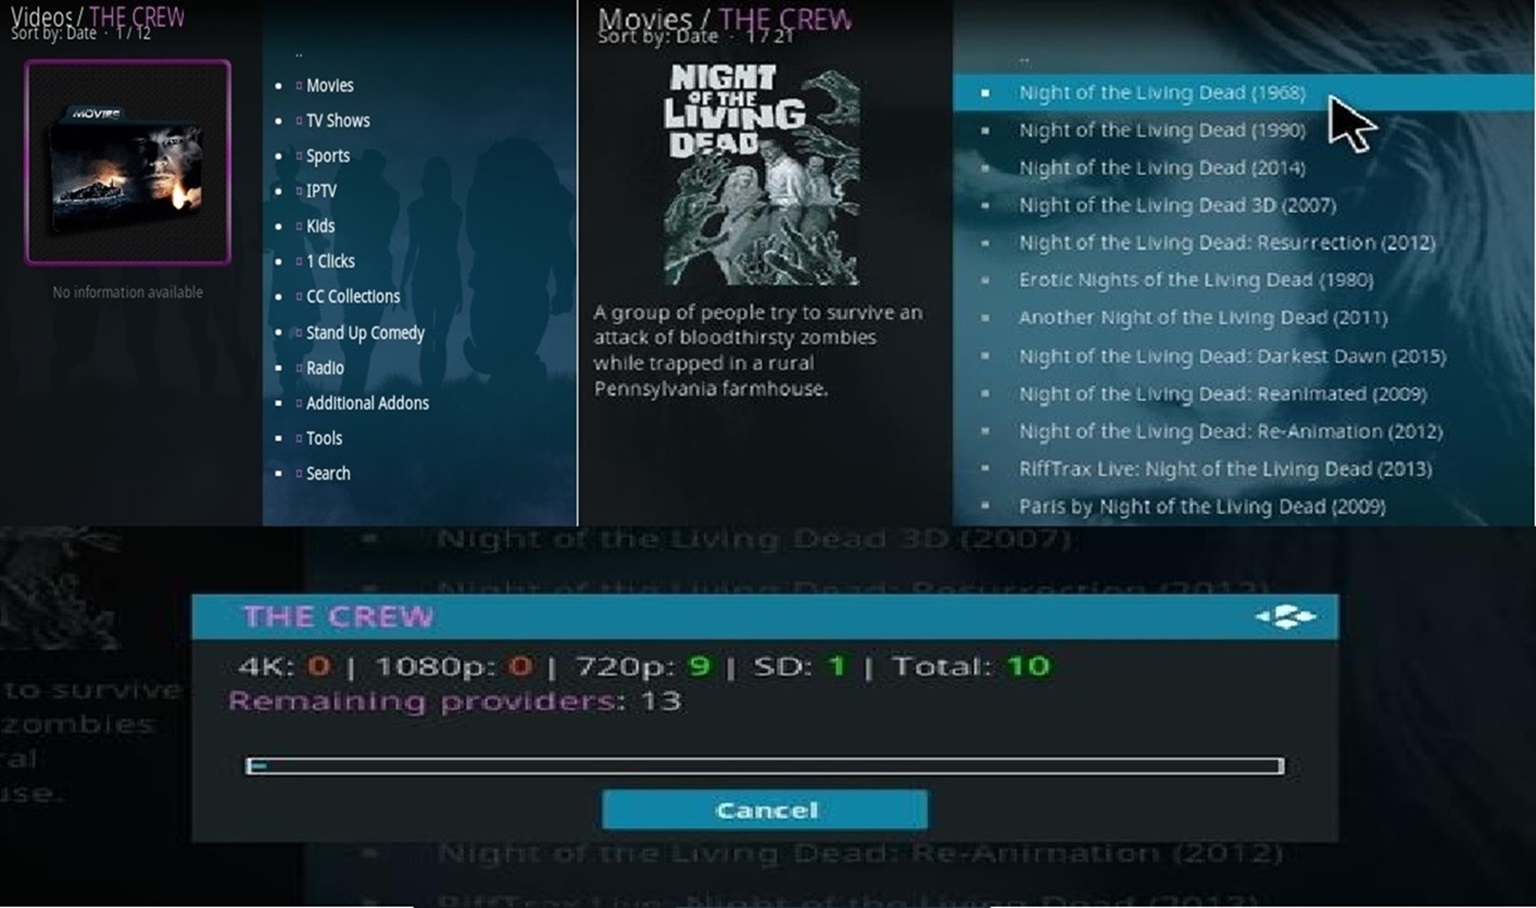The image size is (1536, 908).
Task: Click the scraping progress bar
Action: tap(765, 766)
